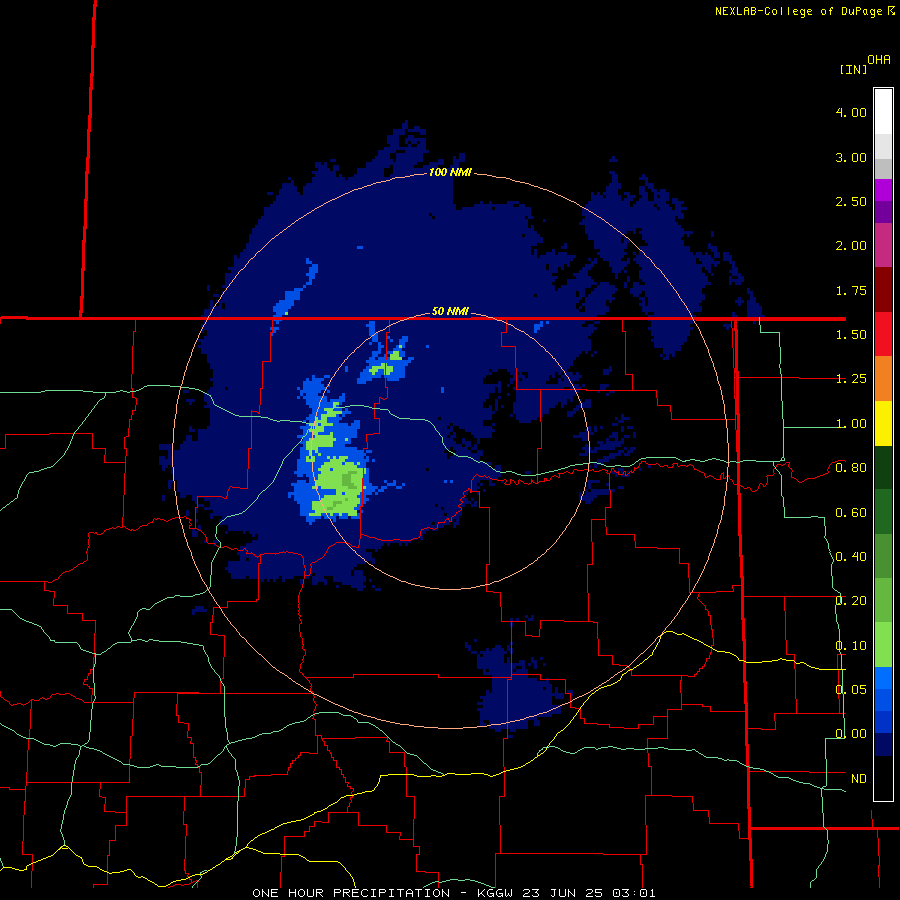Pick the black ND legend swatch
The height and width of the screenshot is (900, 900).
pyautogui.click(x=883, y=778)
